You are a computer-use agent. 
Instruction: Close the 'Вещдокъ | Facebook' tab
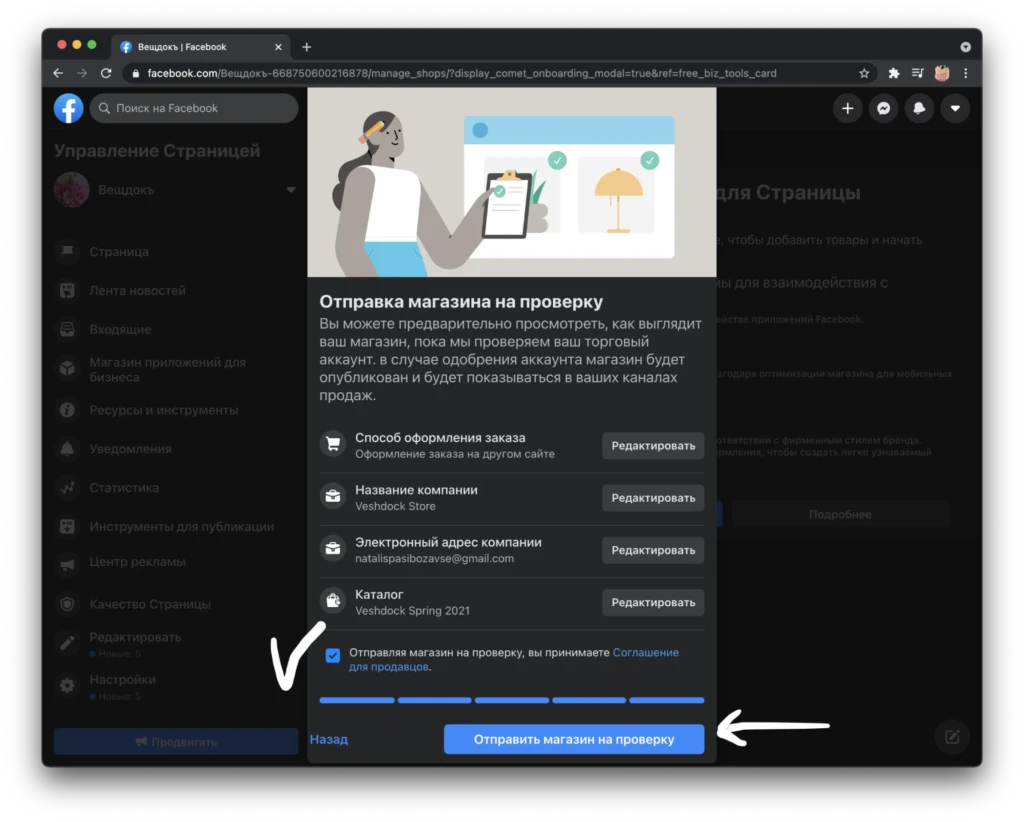[x=278, y=47]
